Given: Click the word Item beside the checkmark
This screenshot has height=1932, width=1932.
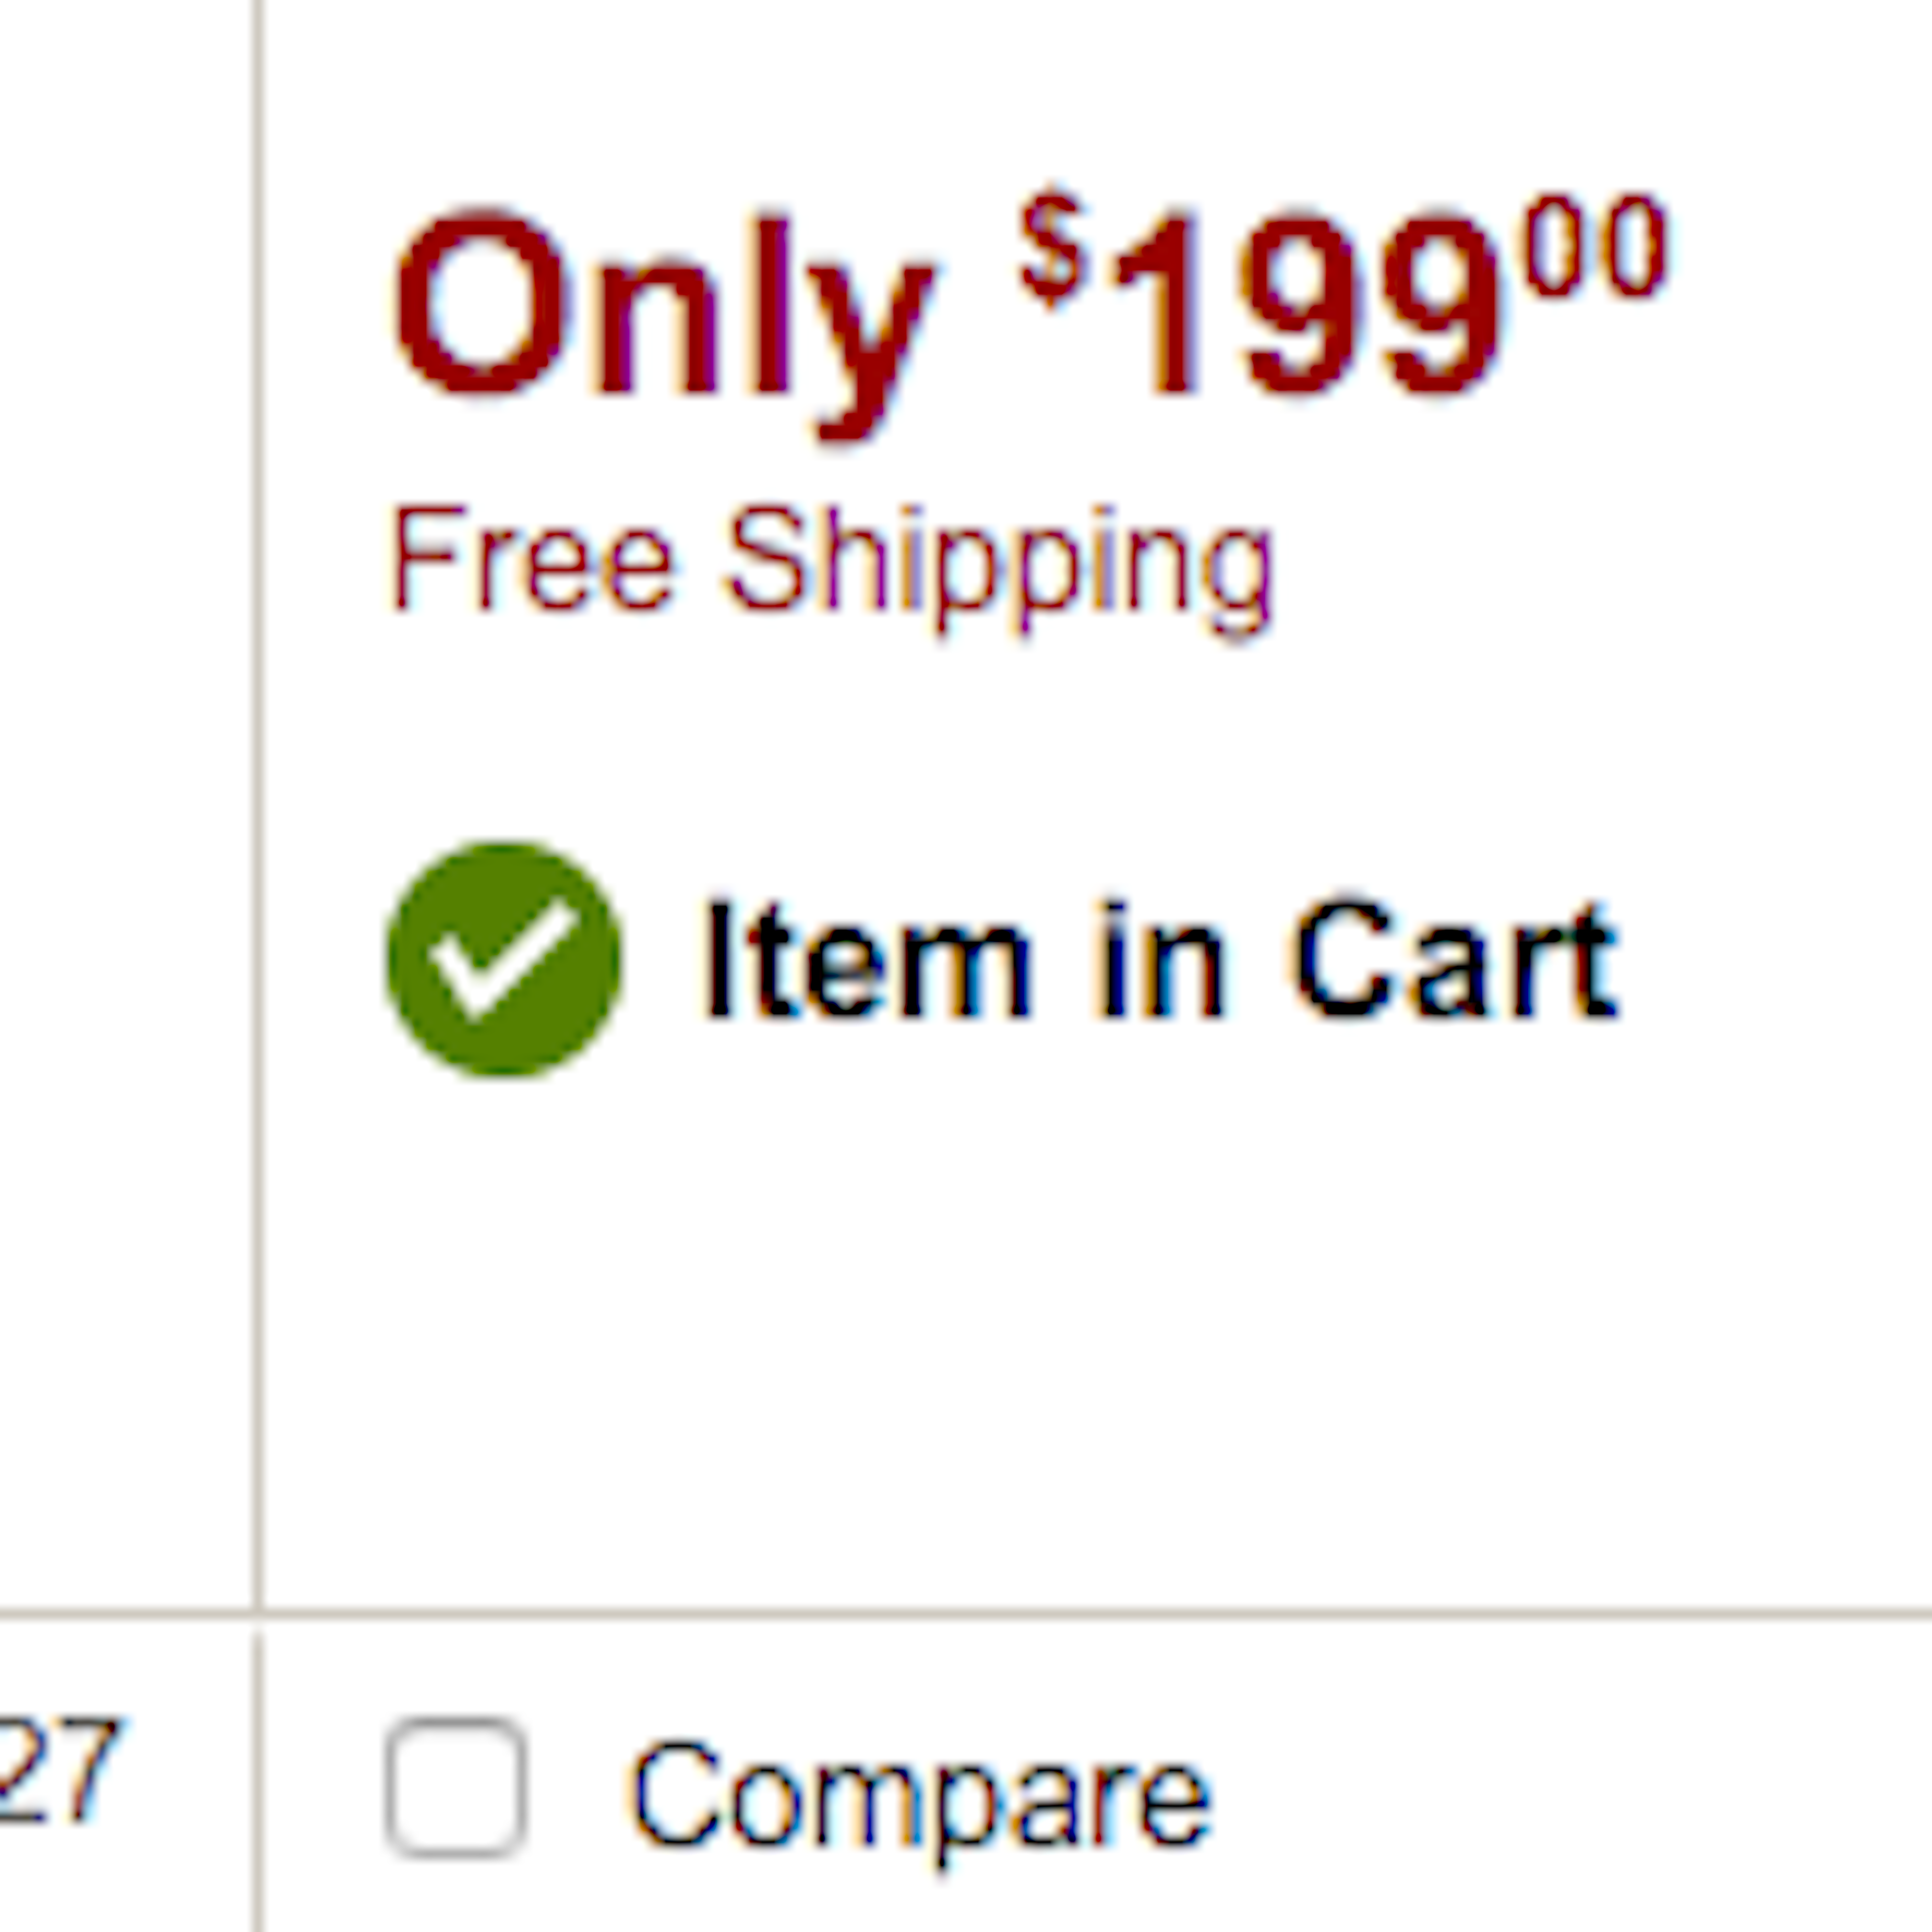Looking at the screenshot, I should pyautogui.click(x=866, y=960).
